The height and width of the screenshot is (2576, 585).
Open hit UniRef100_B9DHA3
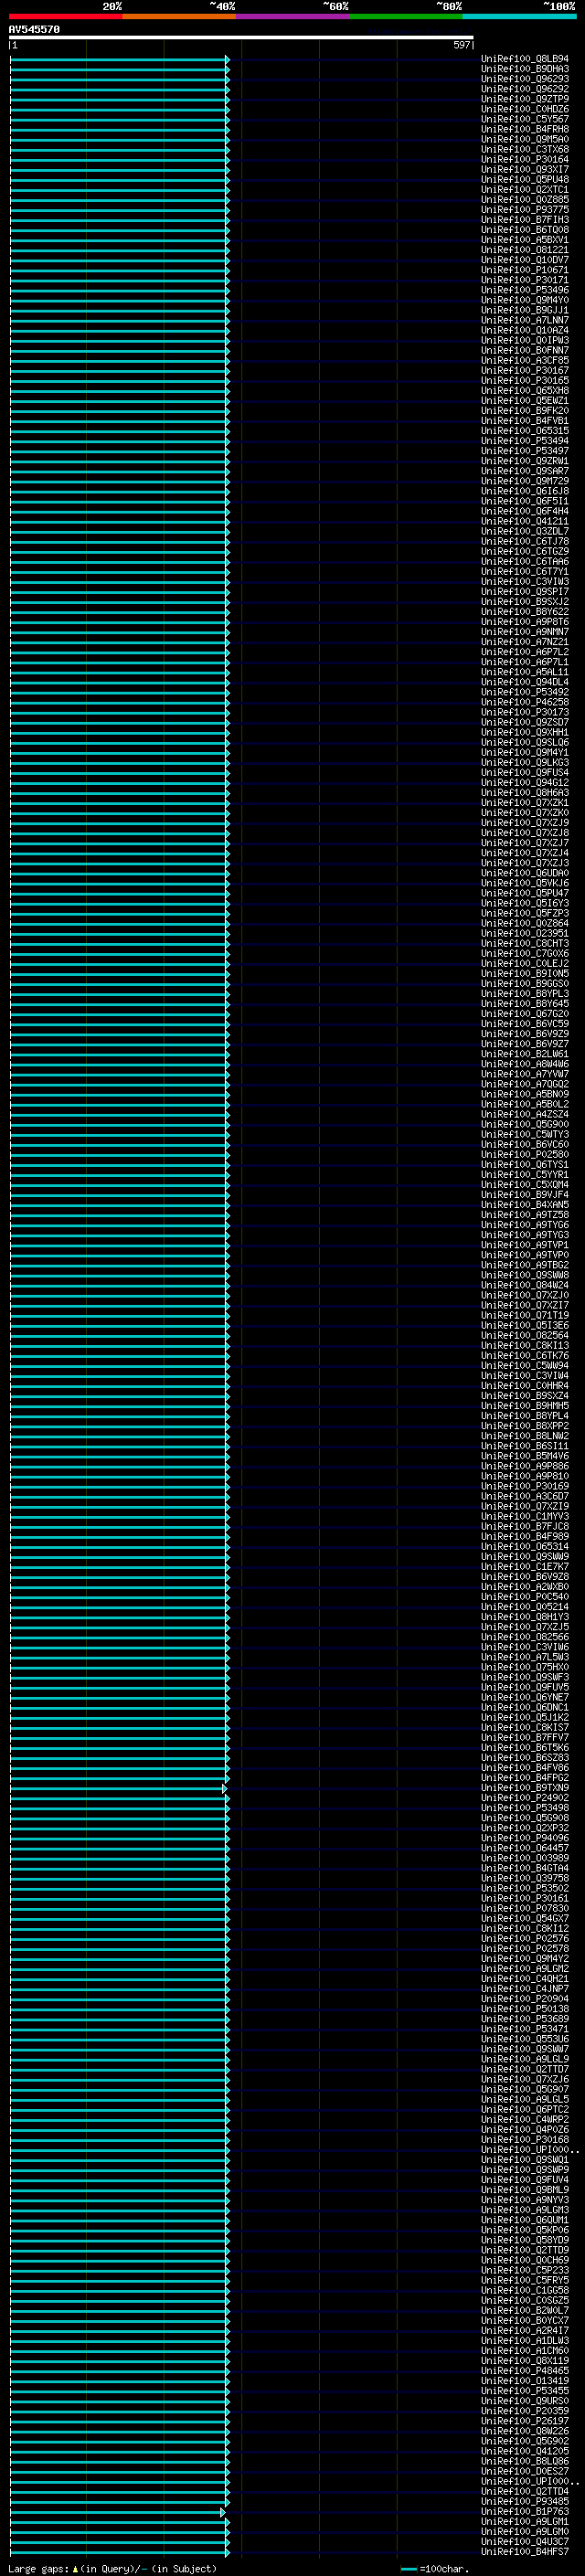point(525,69)
